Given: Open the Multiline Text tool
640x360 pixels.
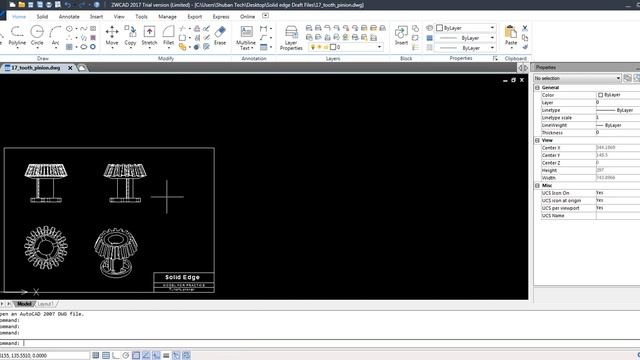Looking at the screenshot, I should tap(246, 38).
